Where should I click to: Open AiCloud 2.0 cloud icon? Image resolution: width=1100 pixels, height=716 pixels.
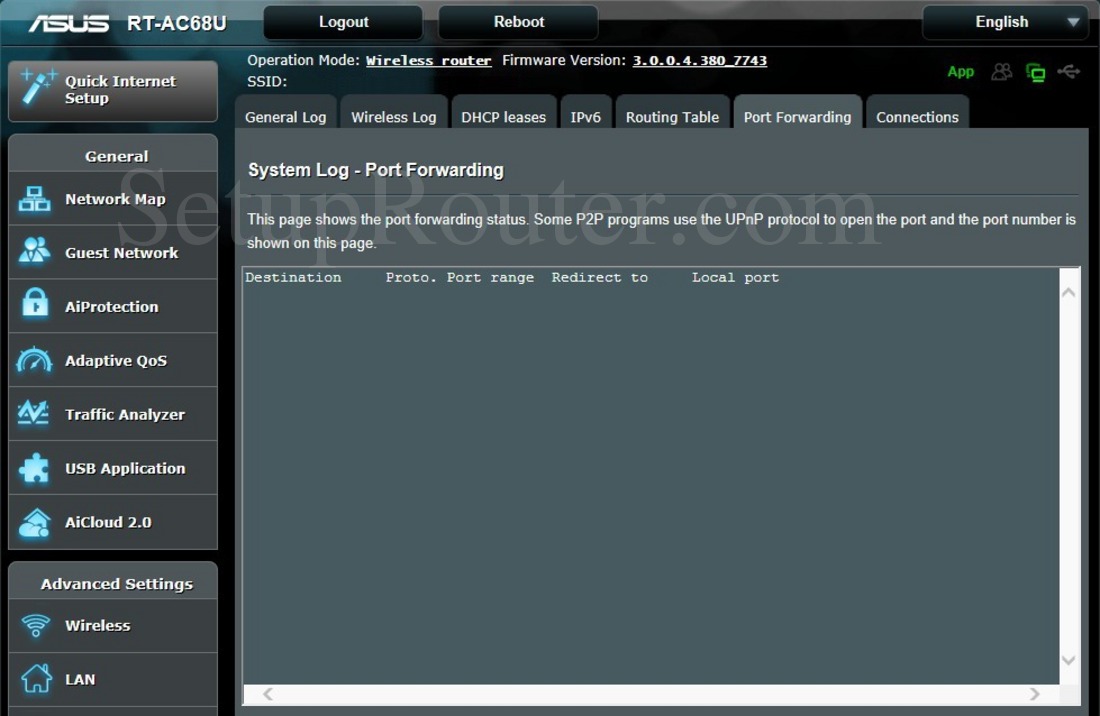coord(34,522)
